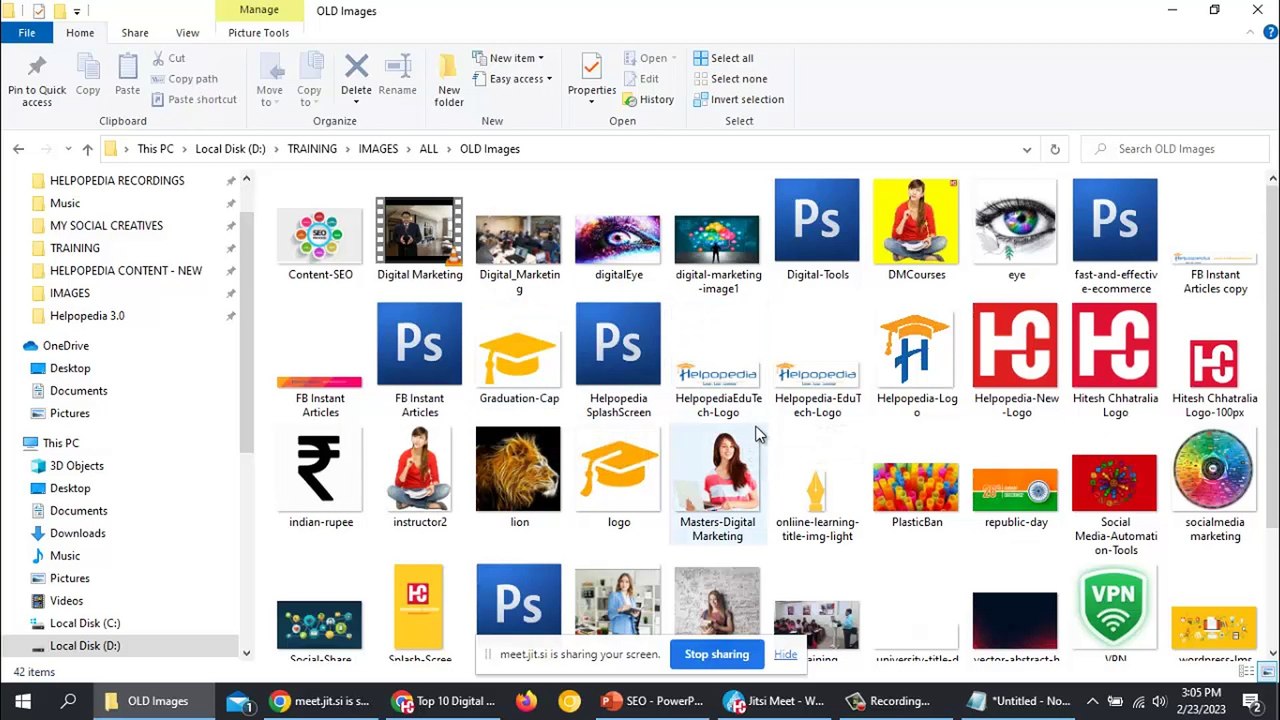Click Copy path in the ribbon
Image resolution: width=1280 pixels, height=720 pixels.
(185, 79)
